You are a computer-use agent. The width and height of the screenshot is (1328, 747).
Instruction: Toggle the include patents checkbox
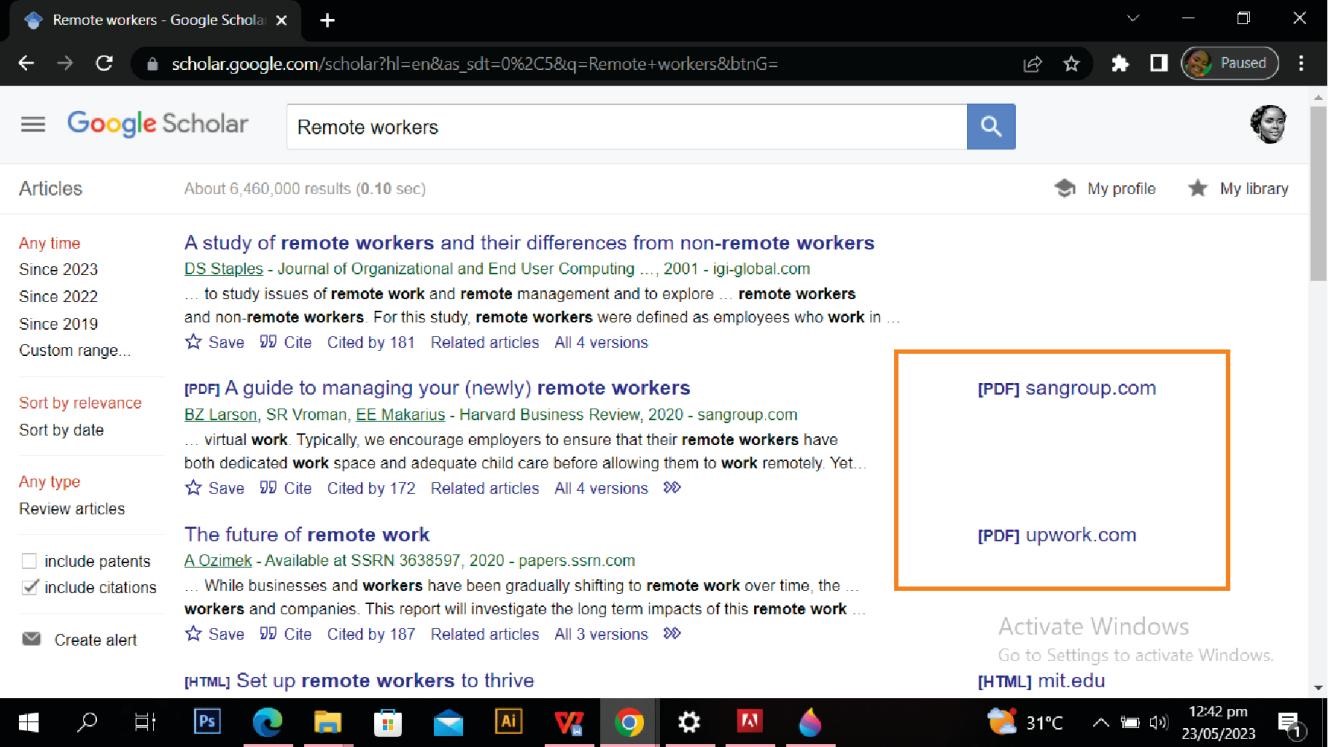click(29, 561)
